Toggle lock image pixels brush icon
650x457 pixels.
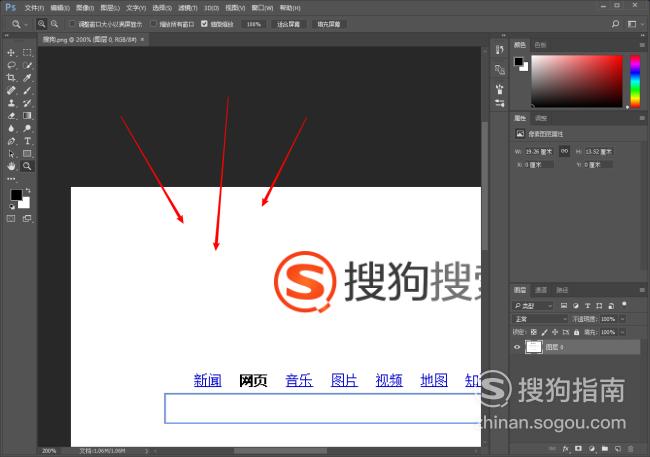544,332
